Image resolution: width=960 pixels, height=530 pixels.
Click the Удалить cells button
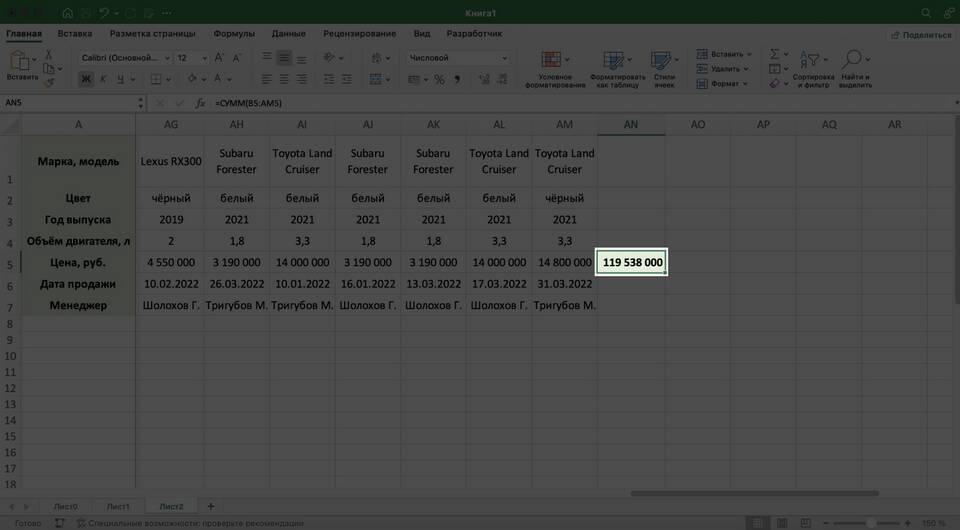click(725, 69)
